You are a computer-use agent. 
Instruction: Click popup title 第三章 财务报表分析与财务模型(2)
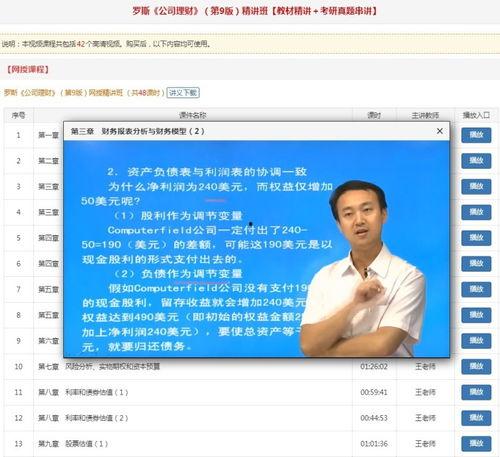point(137,131)
